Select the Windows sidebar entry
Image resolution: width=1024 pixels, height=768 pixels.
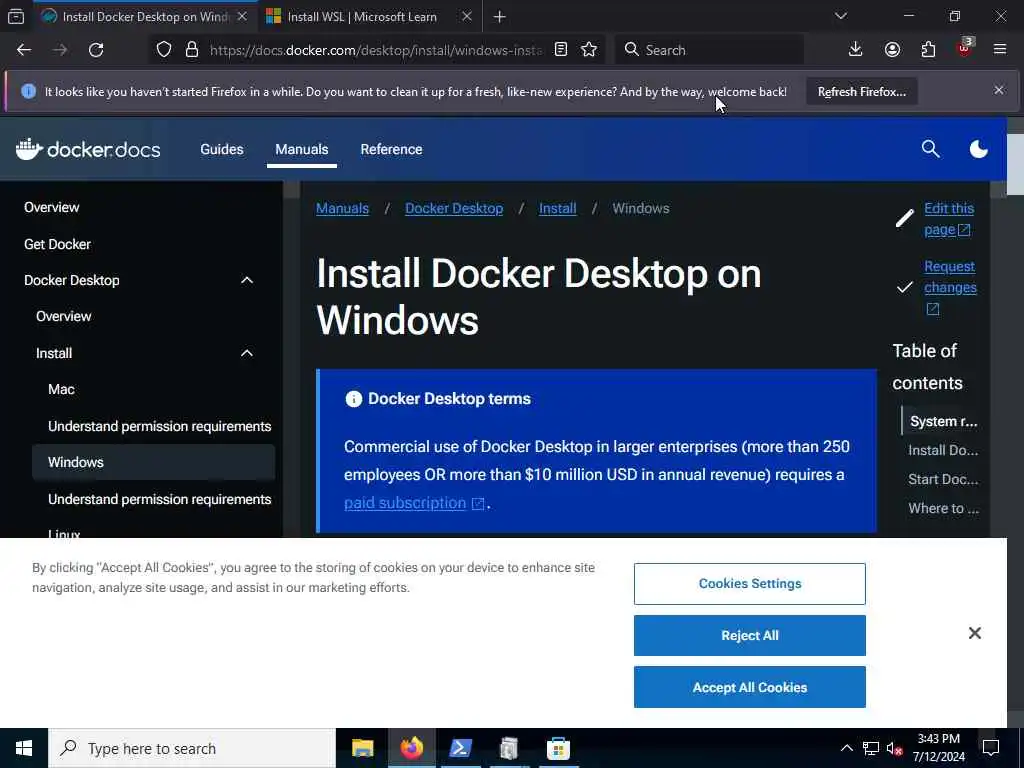coord(153,462)
